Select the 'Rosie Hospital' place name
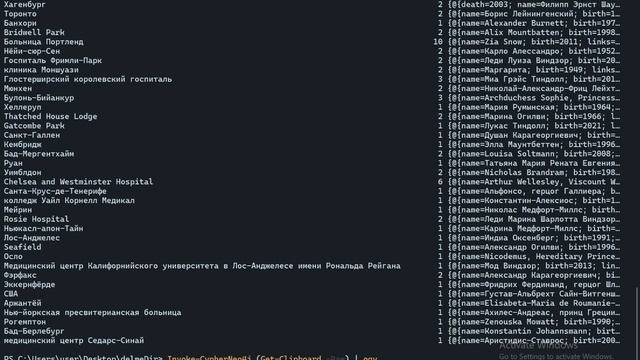This screenshot has width=640, height=360. (x=36, y=219)
